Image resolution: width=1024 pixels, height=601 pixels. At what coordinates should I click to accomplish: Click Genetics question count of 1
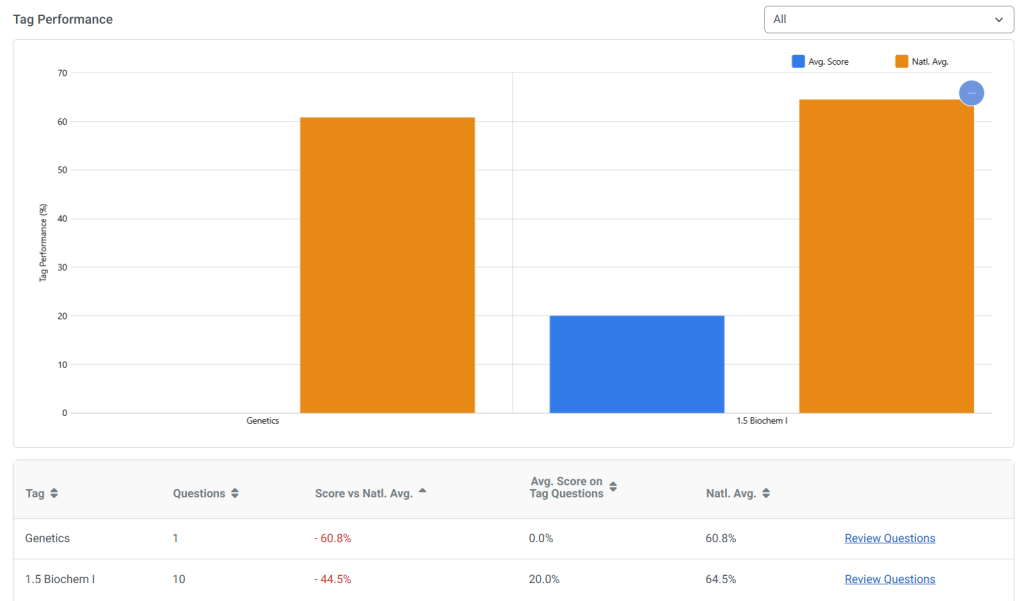(x=175, y=538)
